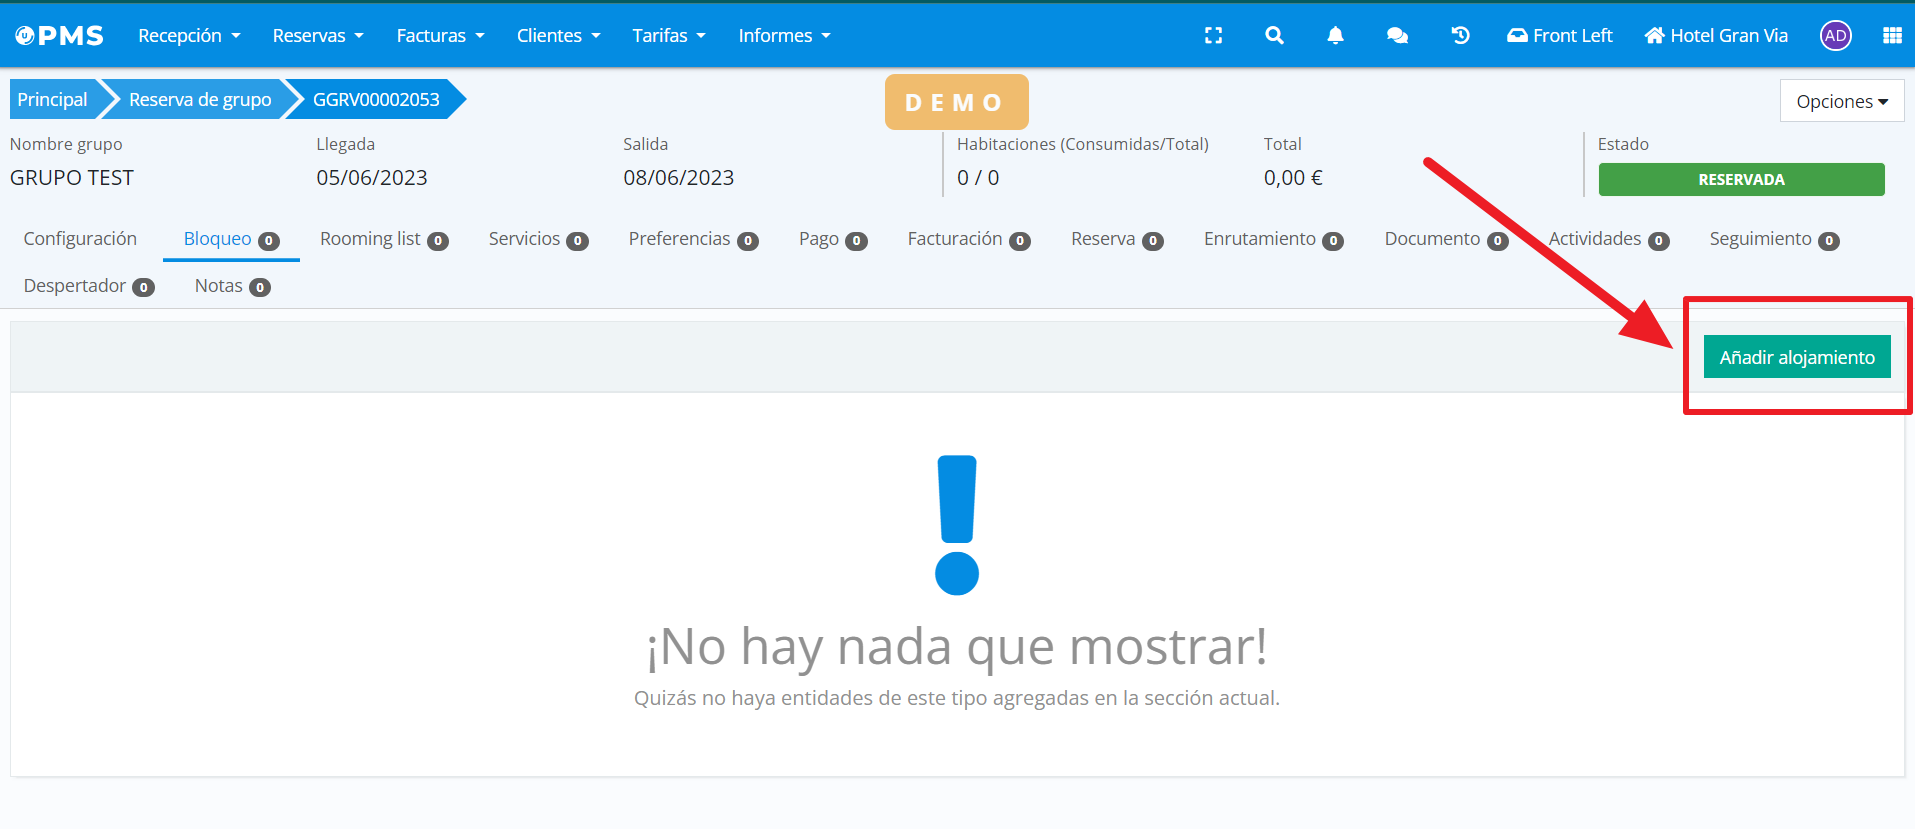Switch to the Facturación tab

[967, 239]
